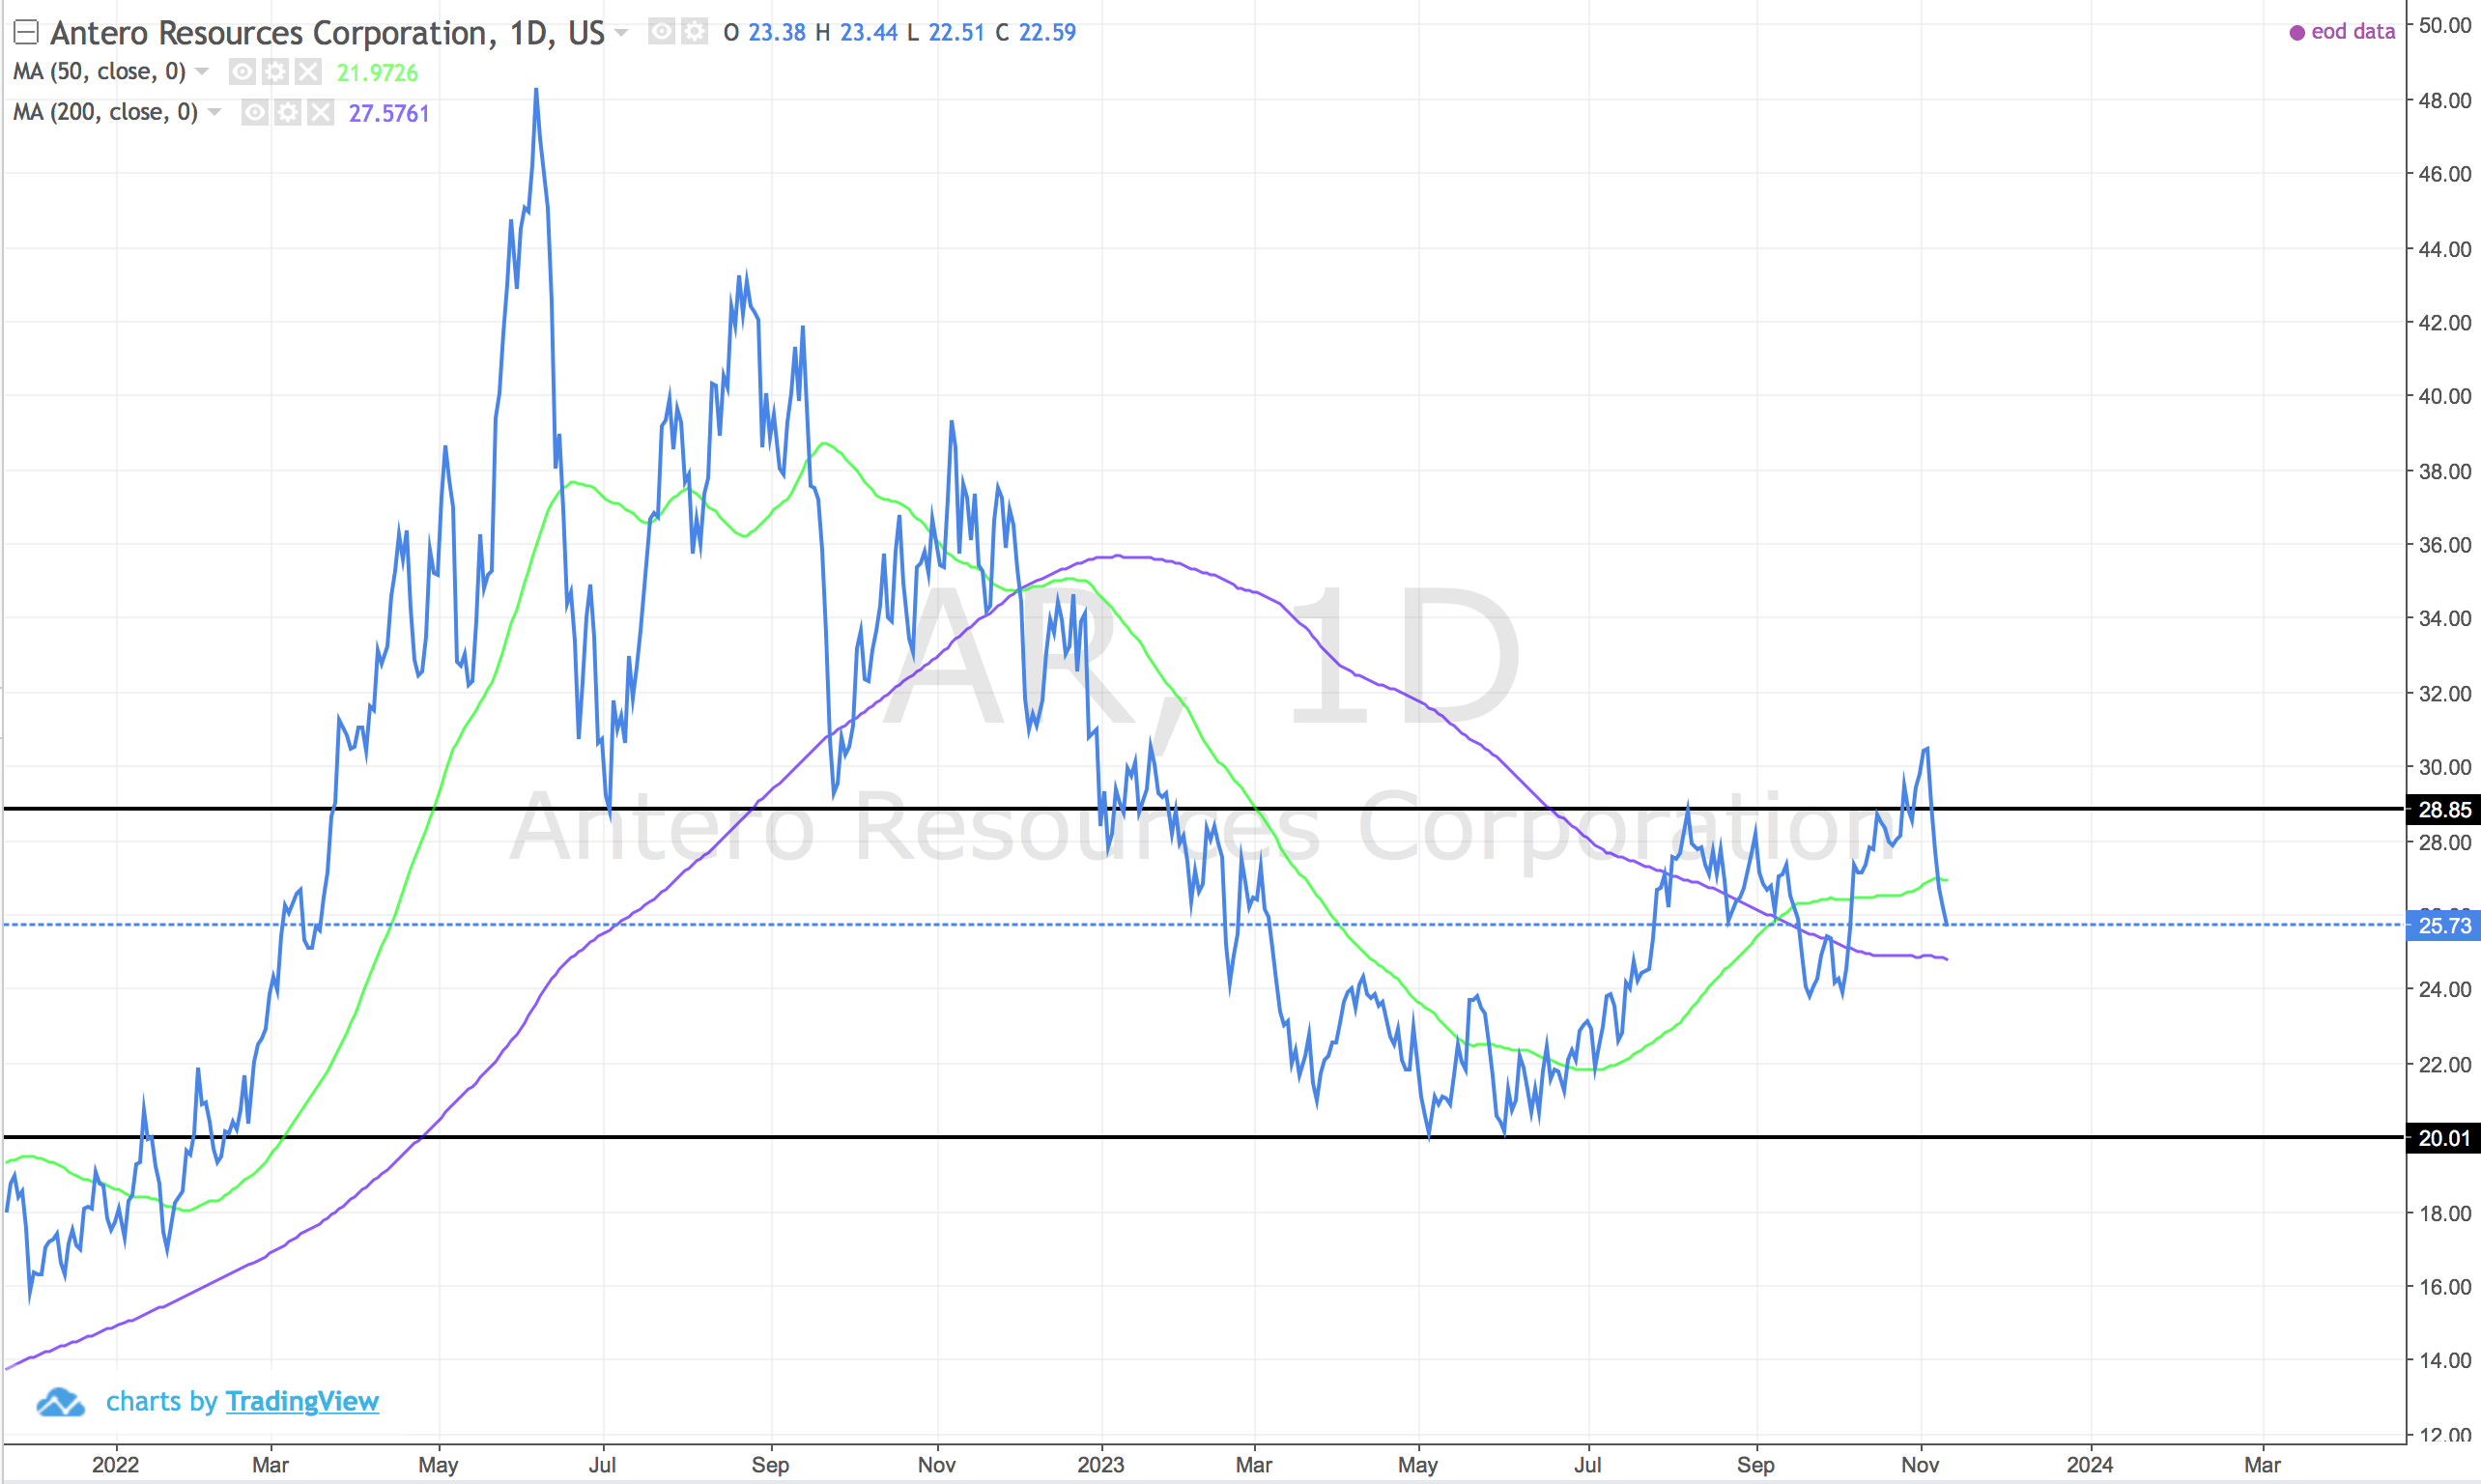Click the low price value 22.51

956,33
